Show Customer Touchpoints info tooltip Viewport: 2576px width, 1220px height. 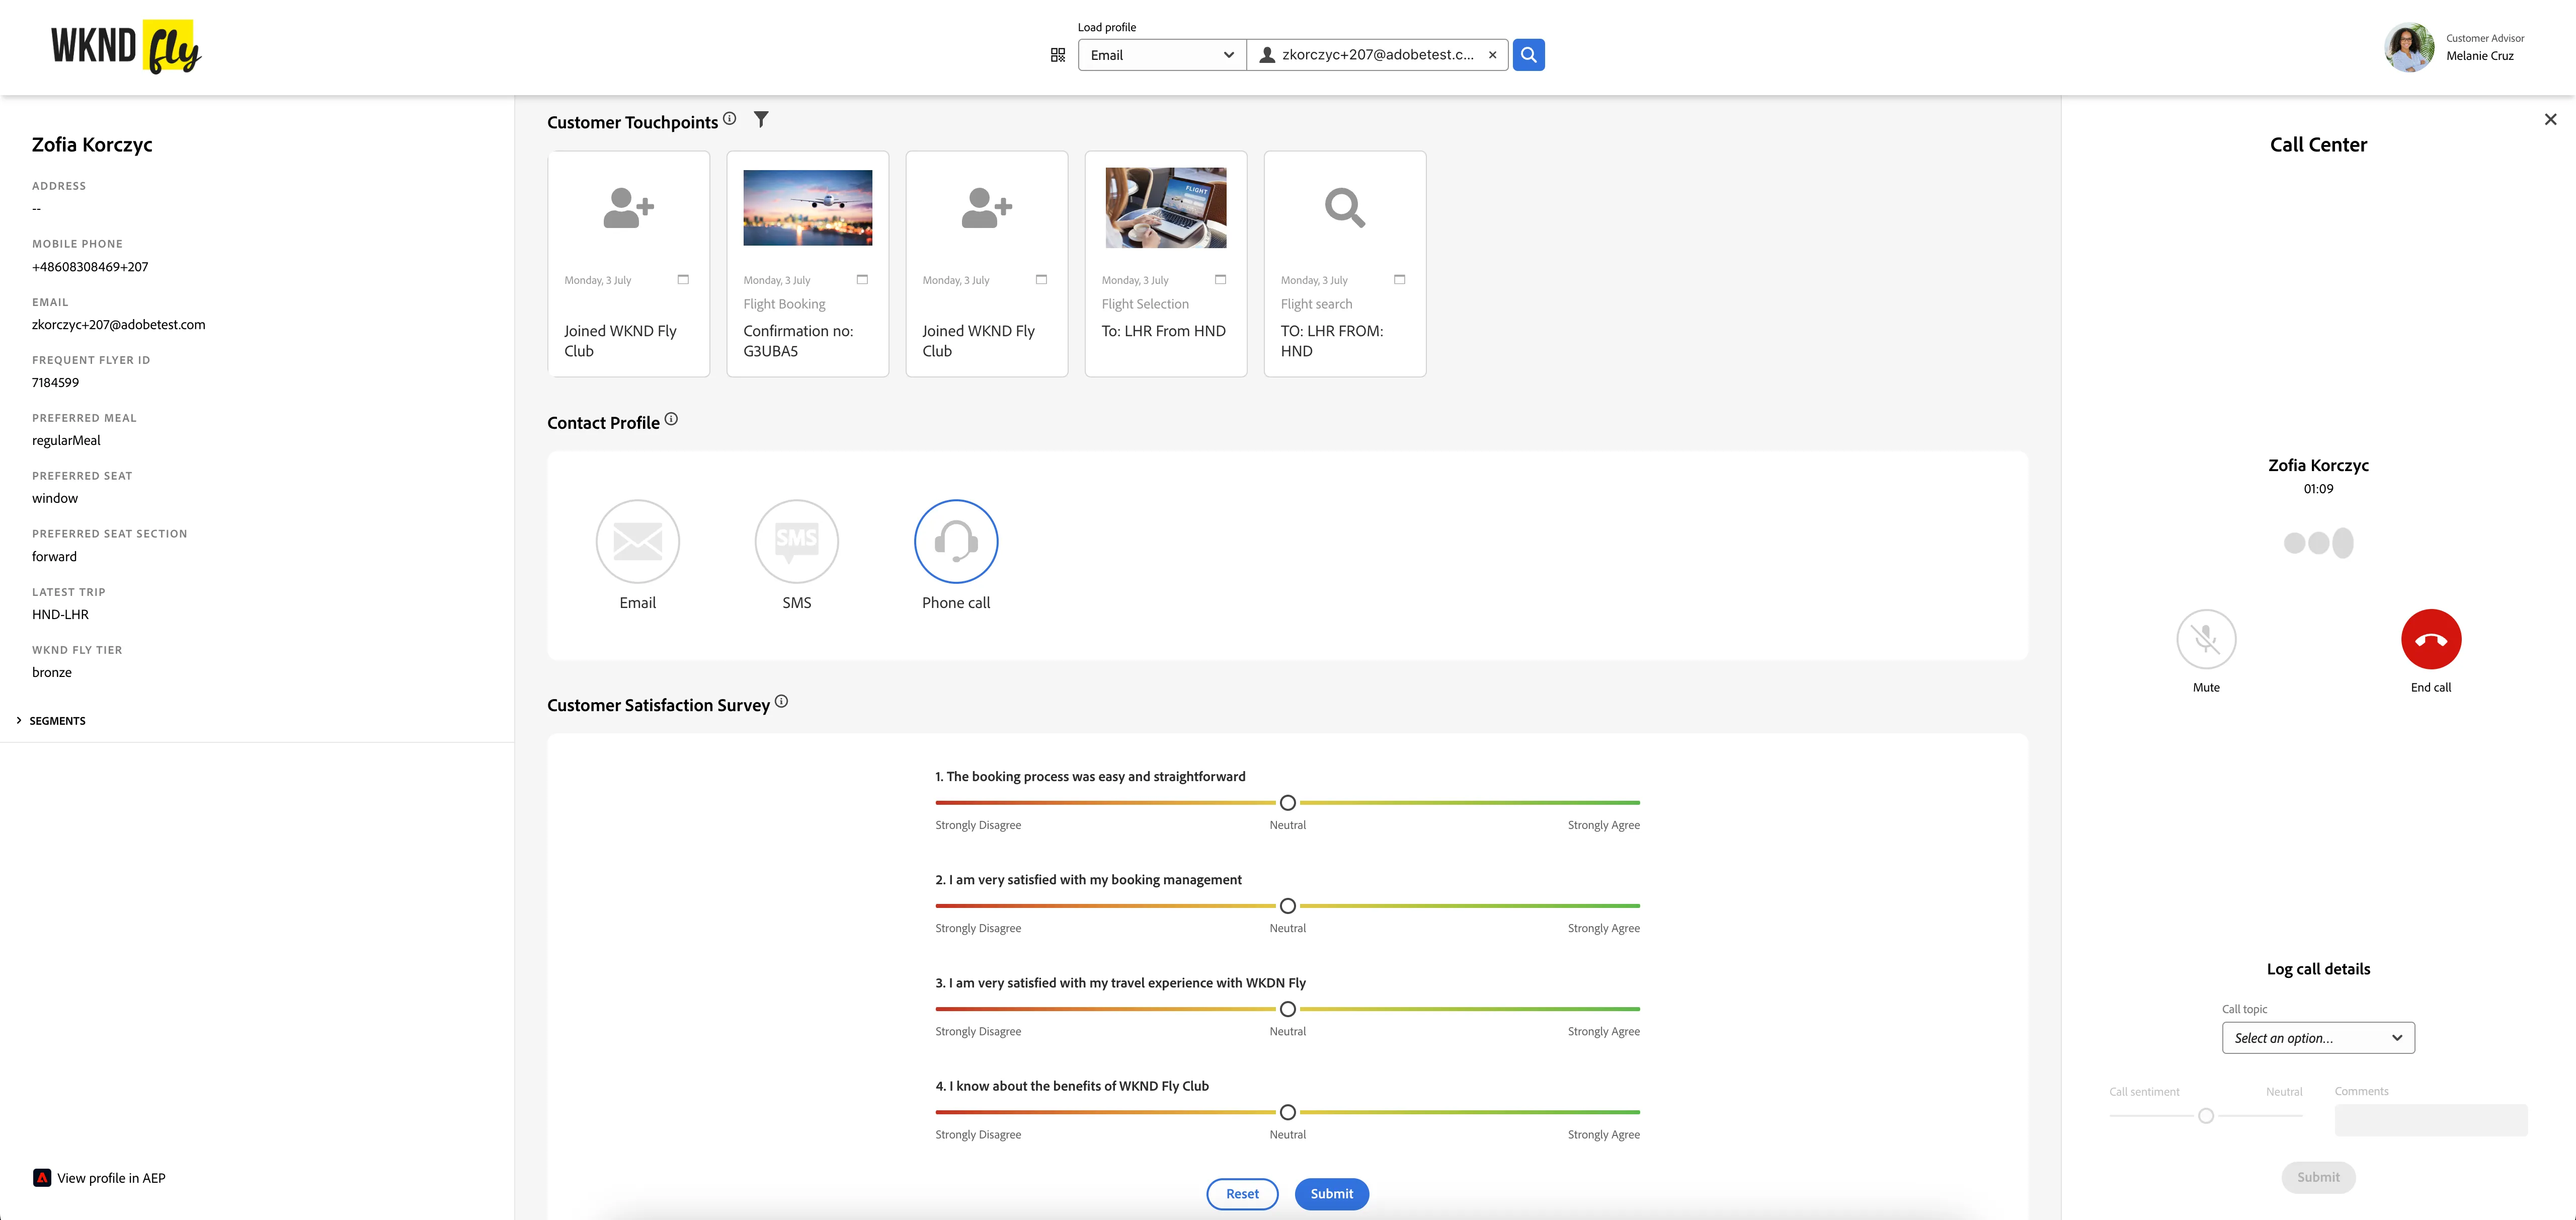[730, 119]
